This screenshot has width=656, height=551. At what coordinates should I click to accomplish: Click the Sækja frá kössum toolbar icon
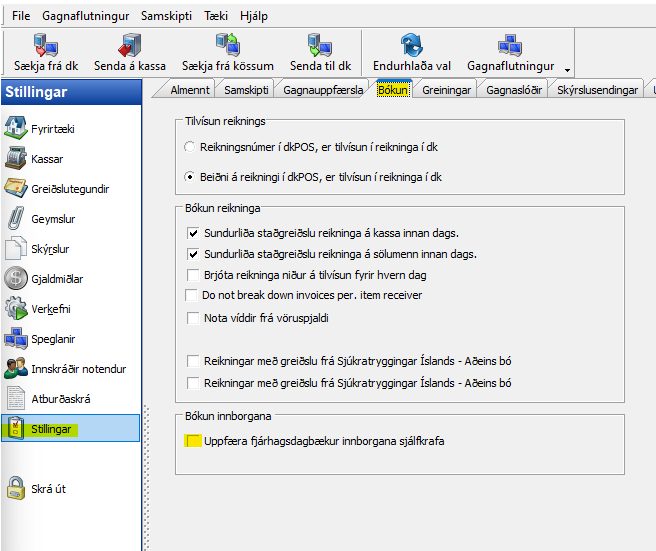(228, 45)
